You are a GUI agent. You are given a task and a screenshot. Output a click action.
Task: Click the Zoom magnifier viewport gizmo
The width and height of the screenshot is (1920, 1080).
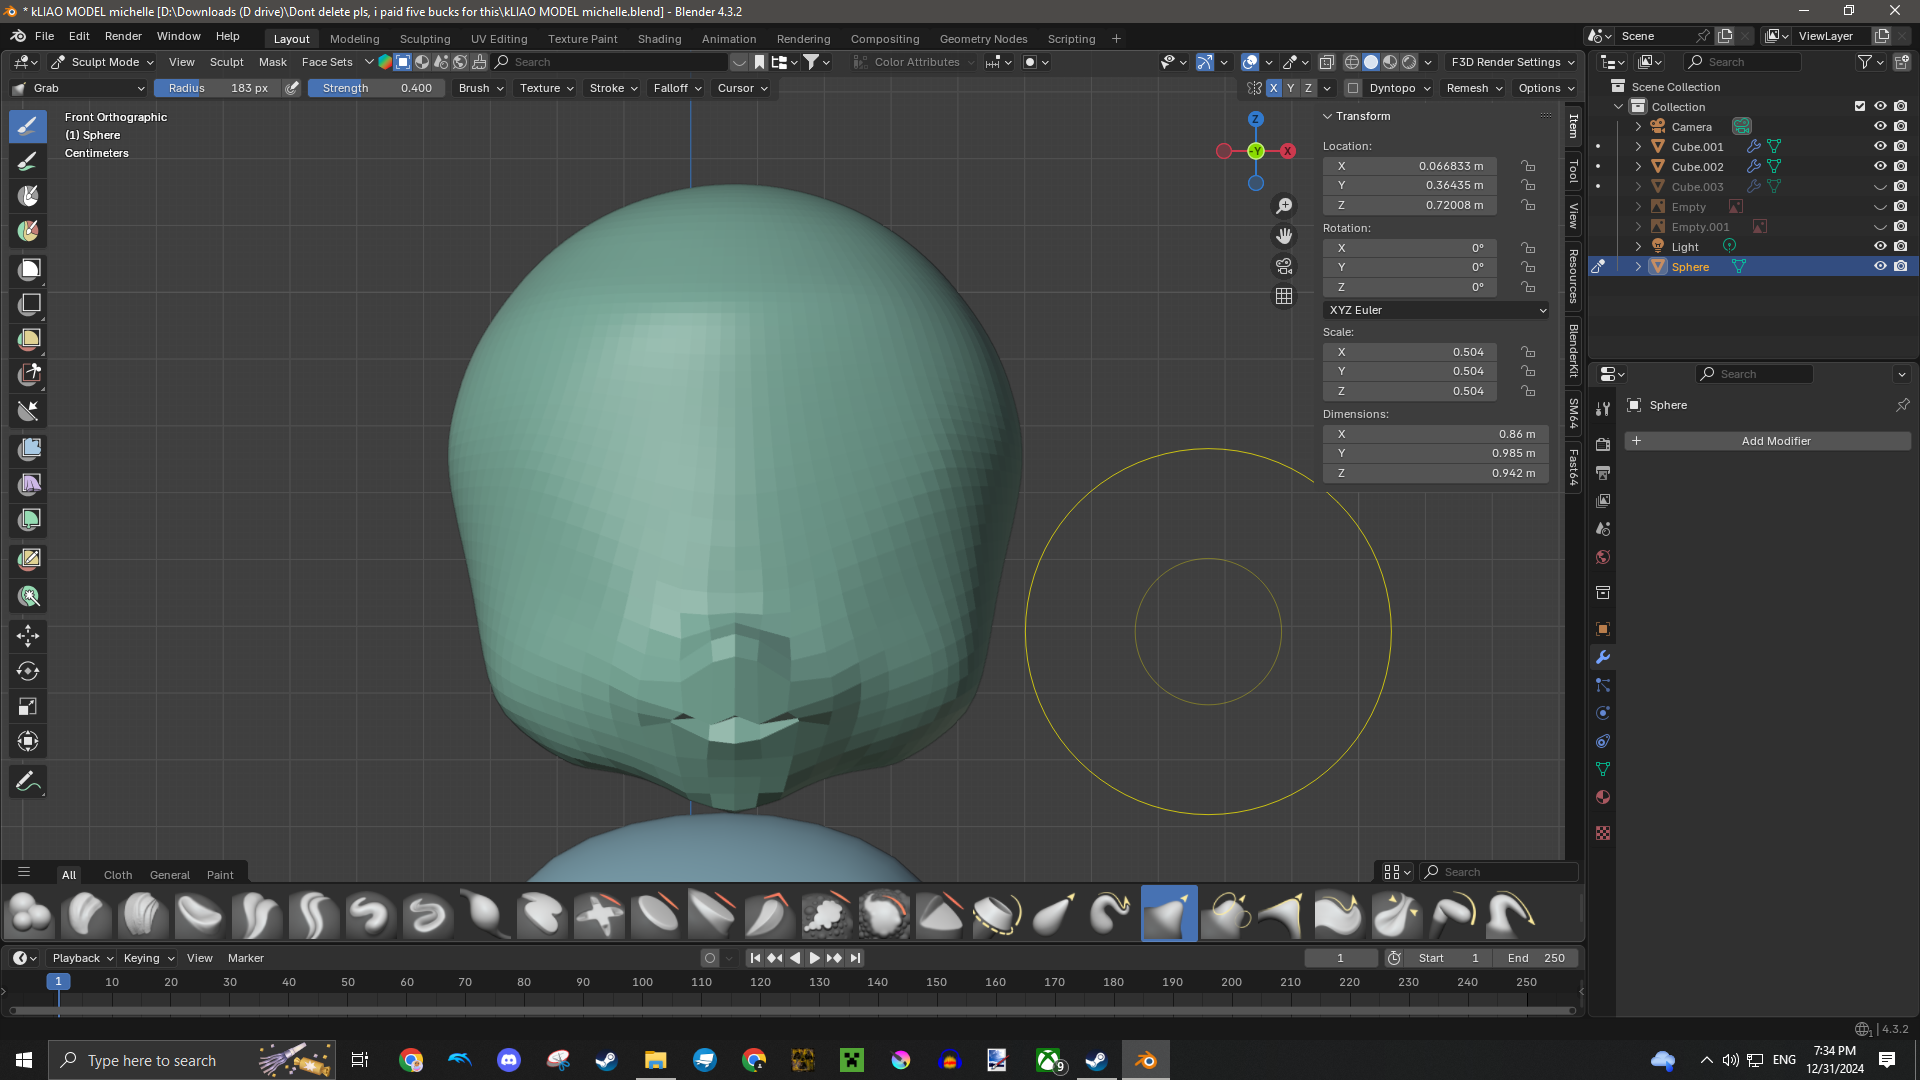1284,206
